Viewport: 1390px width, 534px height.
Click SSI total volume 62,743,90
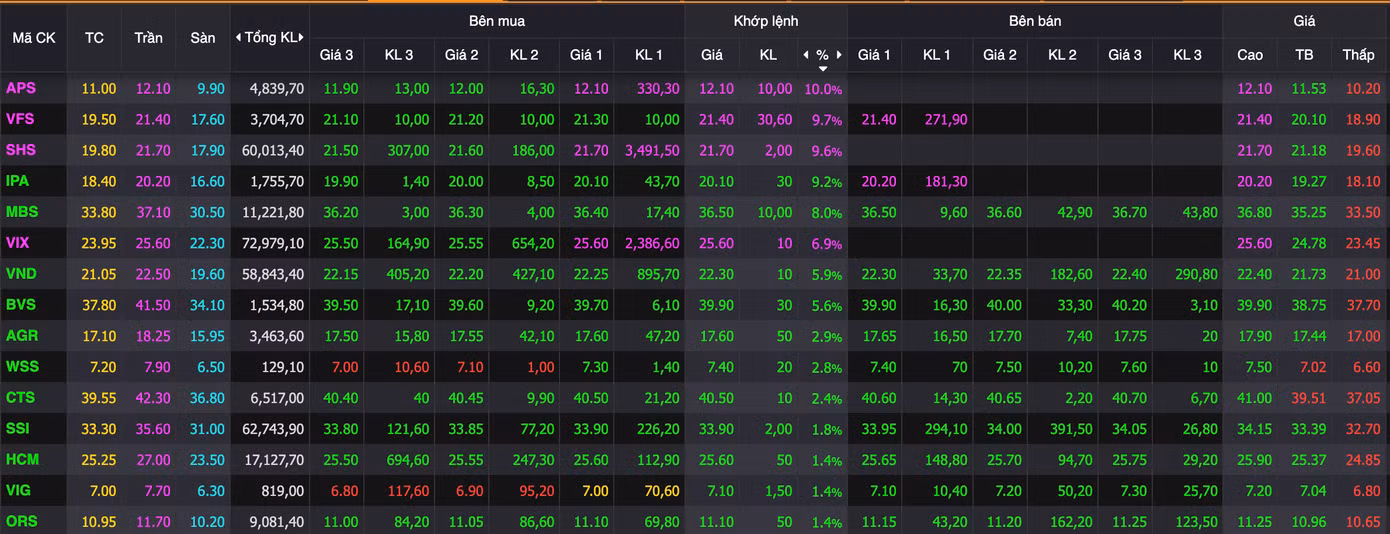(x=272, y=430)
